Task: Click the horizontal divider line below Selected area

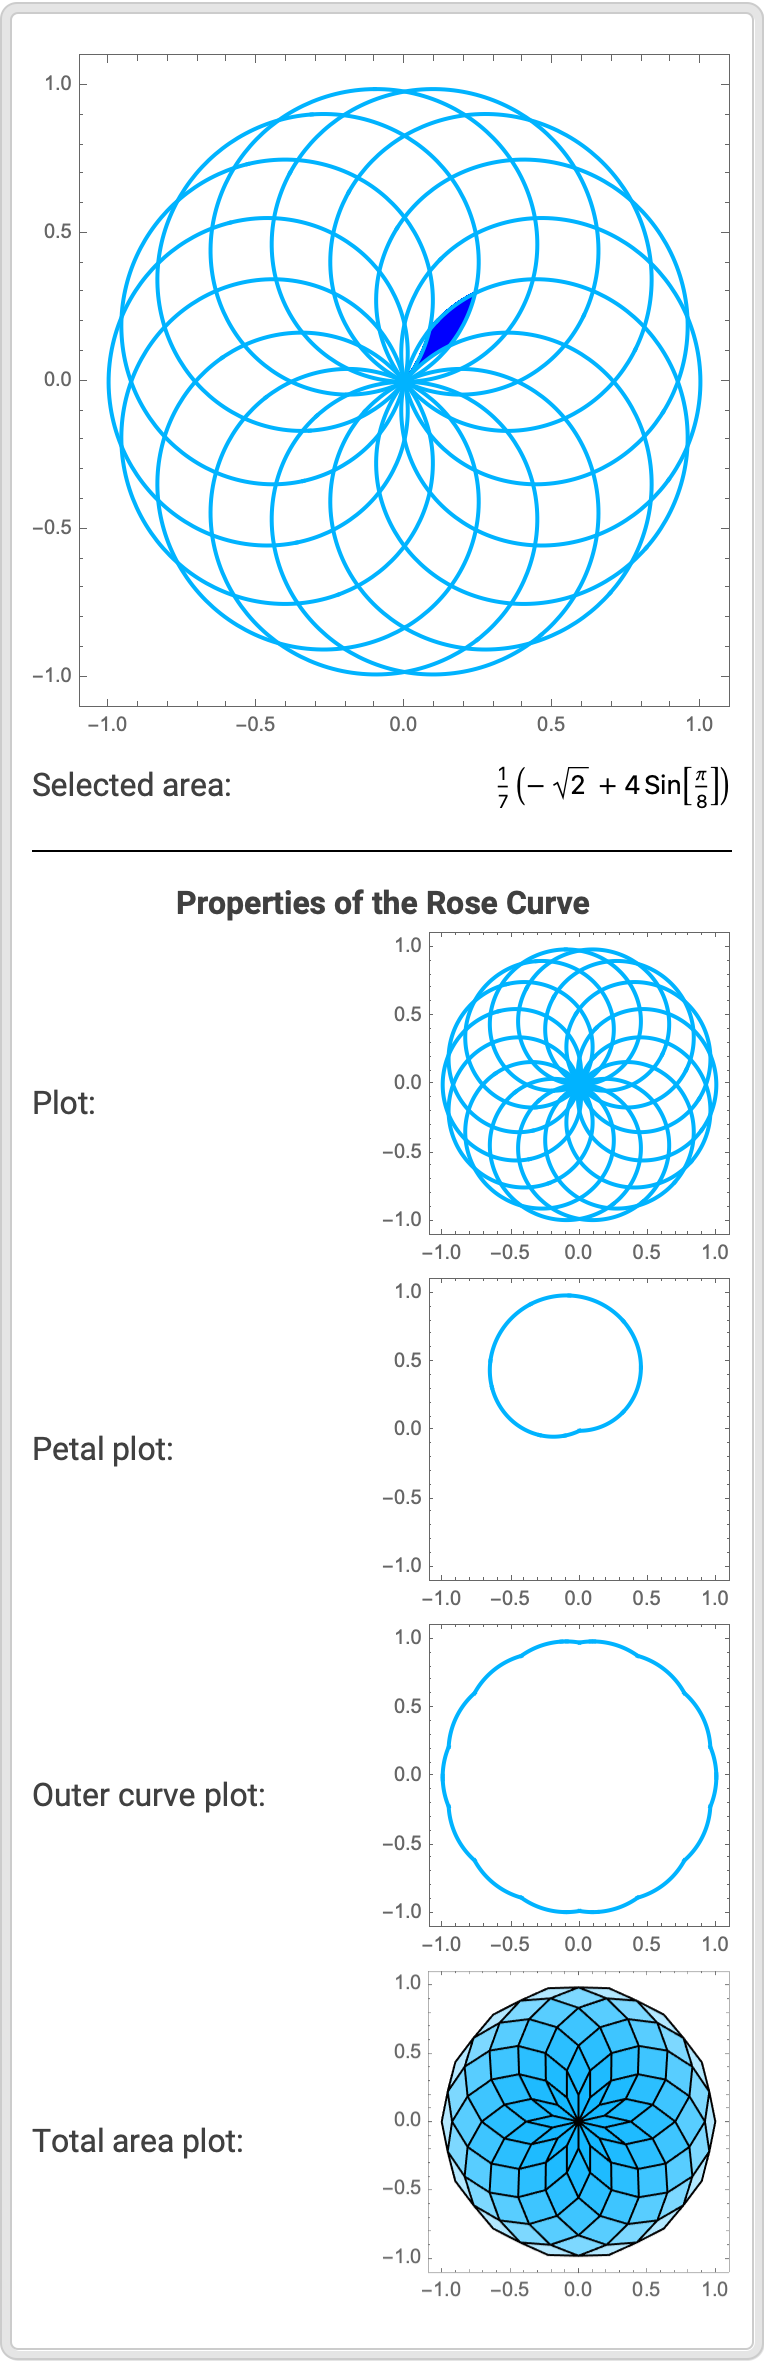Action: tap(382, 851)
